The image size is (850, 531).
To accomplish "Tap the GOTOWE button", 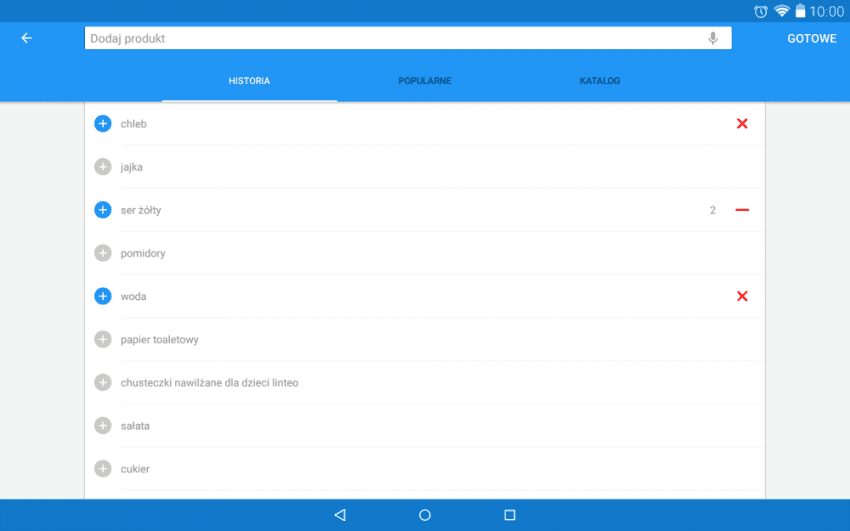I will 812,38.
